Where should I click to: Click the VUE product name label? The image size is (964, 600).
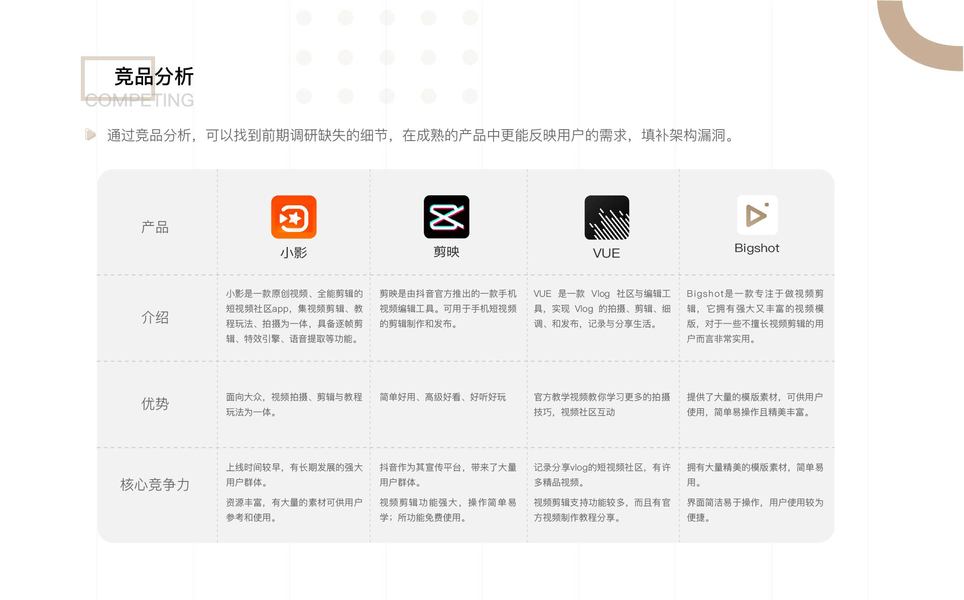click(606, 253)
